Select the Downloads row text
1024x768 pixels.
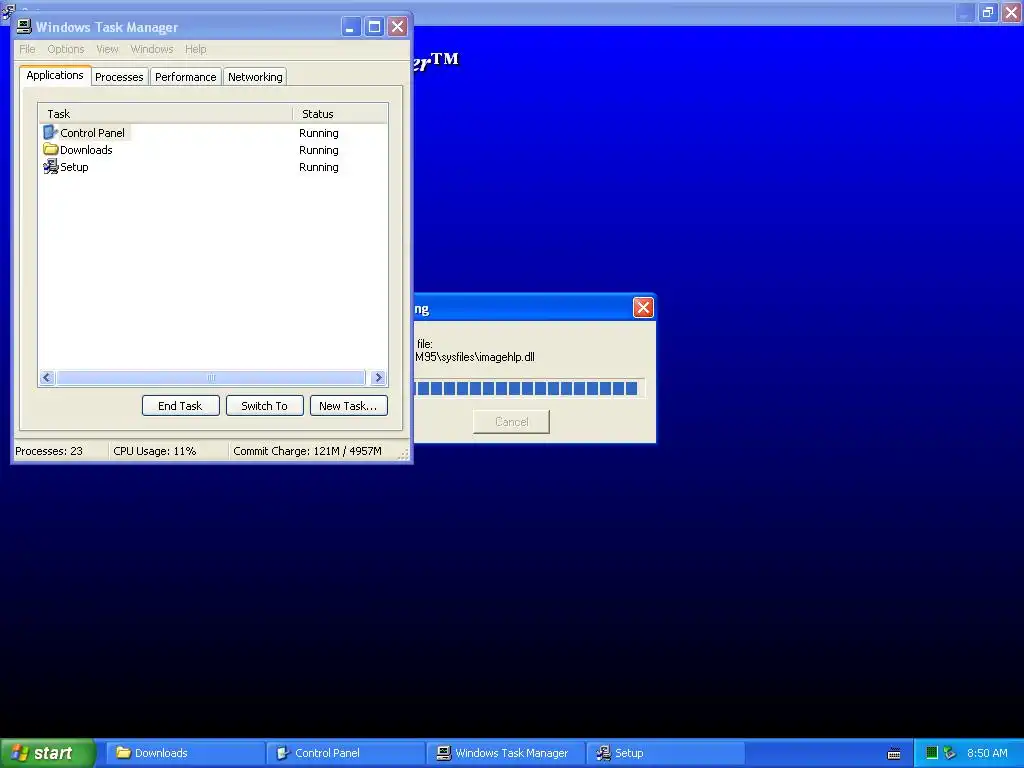point(86,150)
